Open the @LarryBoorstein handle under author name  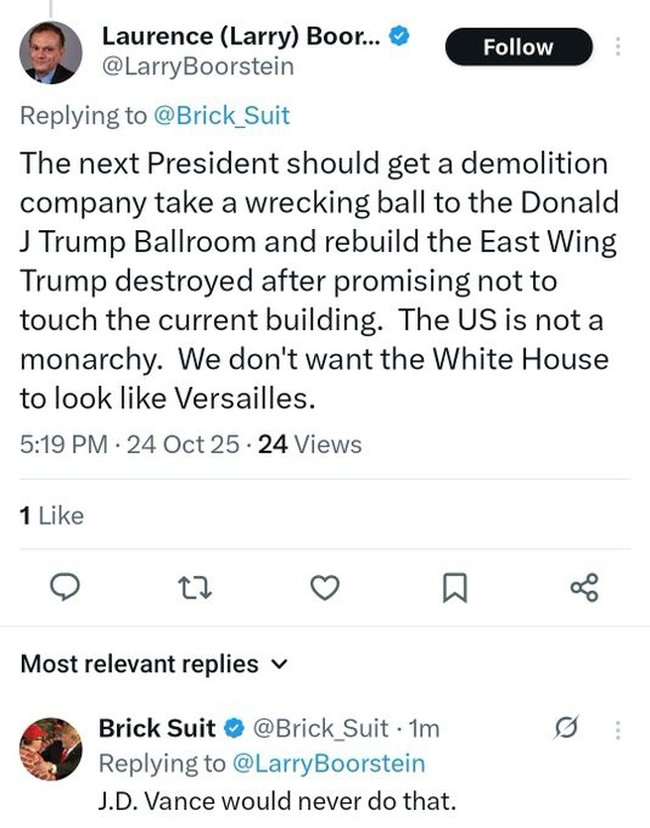pyautogui.click(x=198, y=68)
